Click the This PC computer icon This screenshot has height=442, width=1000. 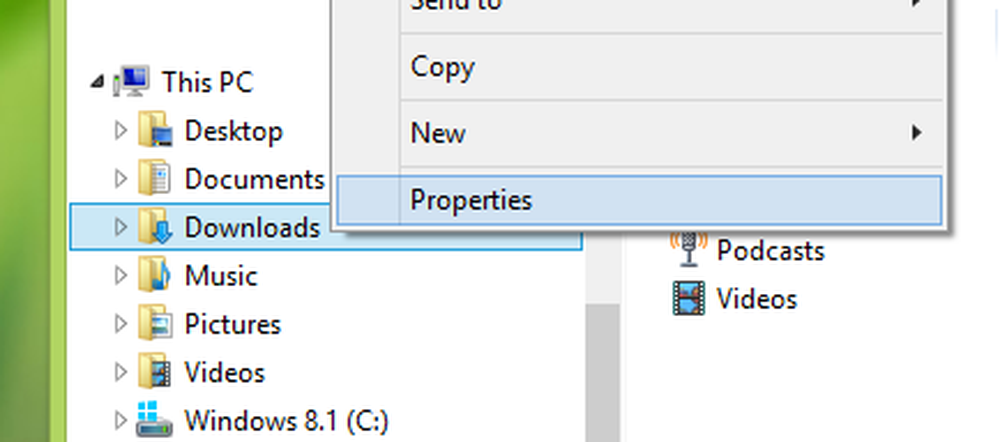[132, 81]
